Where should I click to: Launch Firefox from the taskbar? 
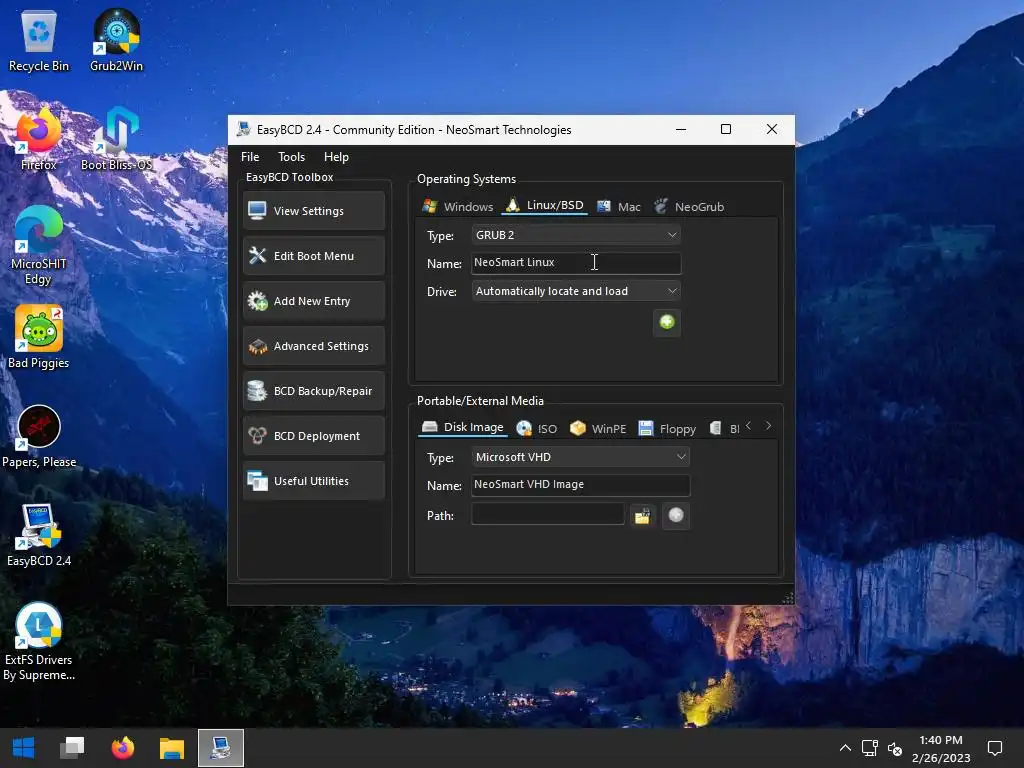click(122, 748)
